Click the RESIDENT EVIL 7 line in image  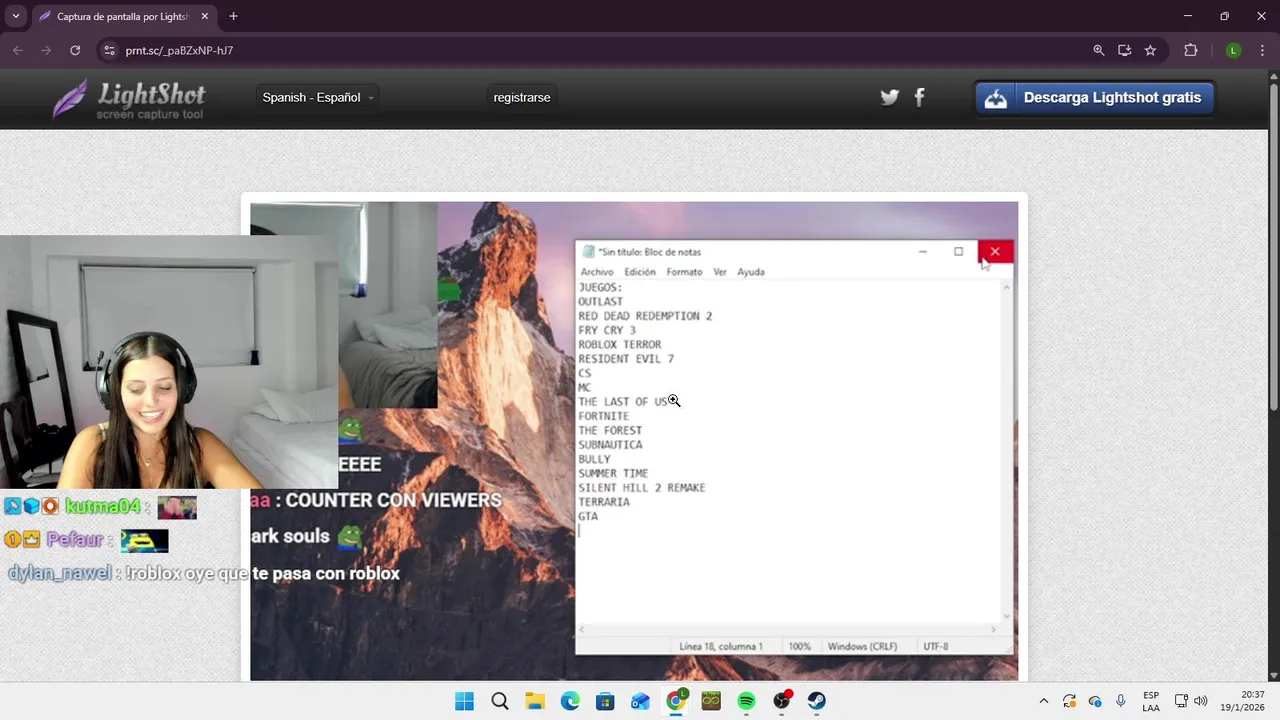pyautogui.click(x=626, y=359)
